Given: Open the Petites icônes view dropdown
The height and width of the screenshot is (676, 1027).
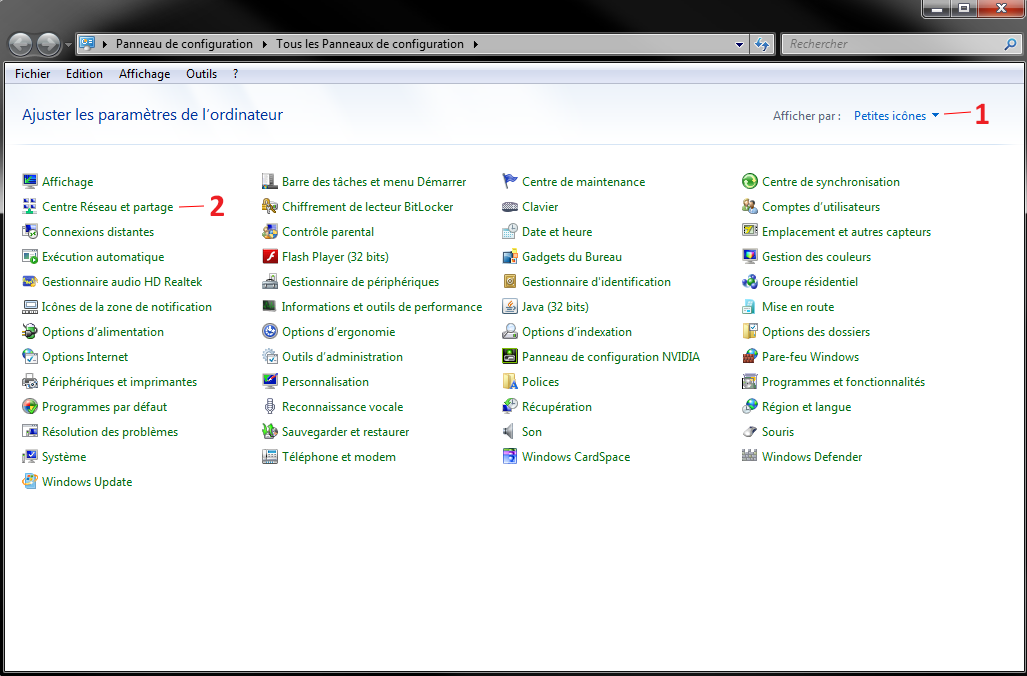Looking at the screenshot, I should (x=896, y=116).
